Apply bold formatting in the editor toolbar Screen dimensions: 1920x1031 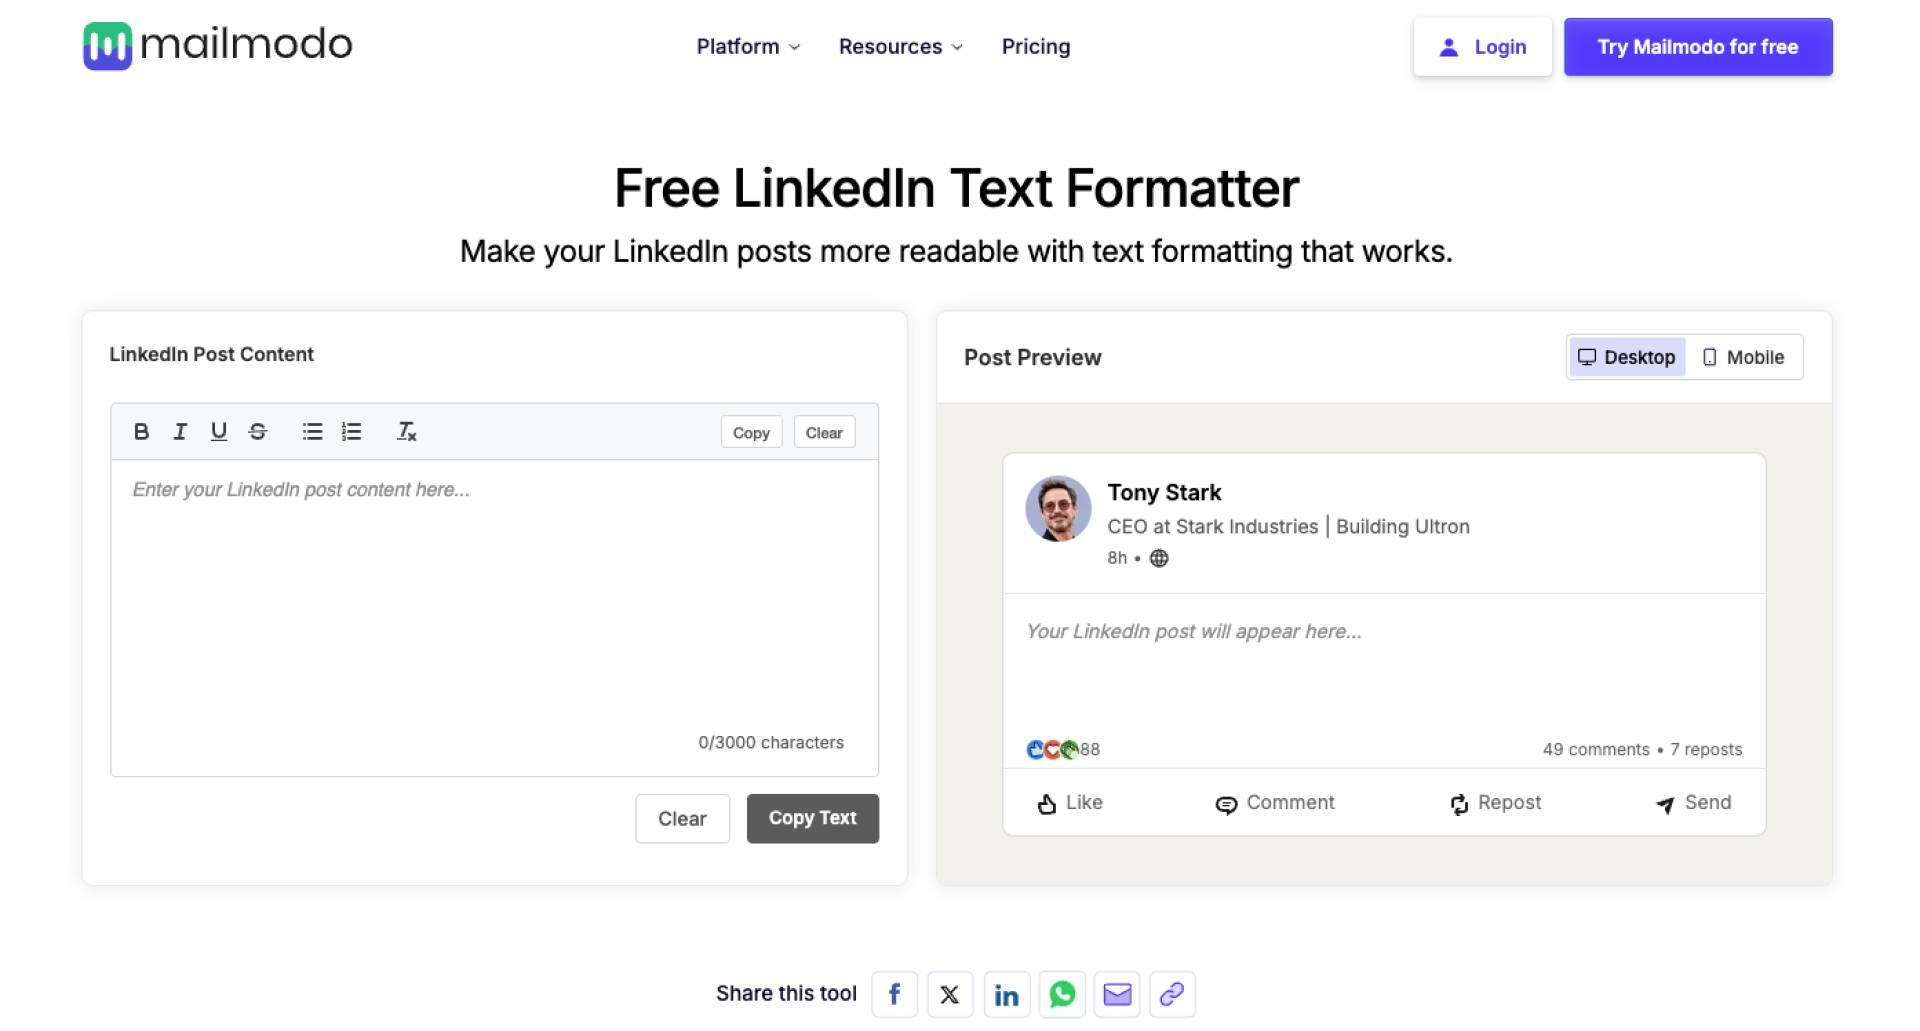[141, 431]
